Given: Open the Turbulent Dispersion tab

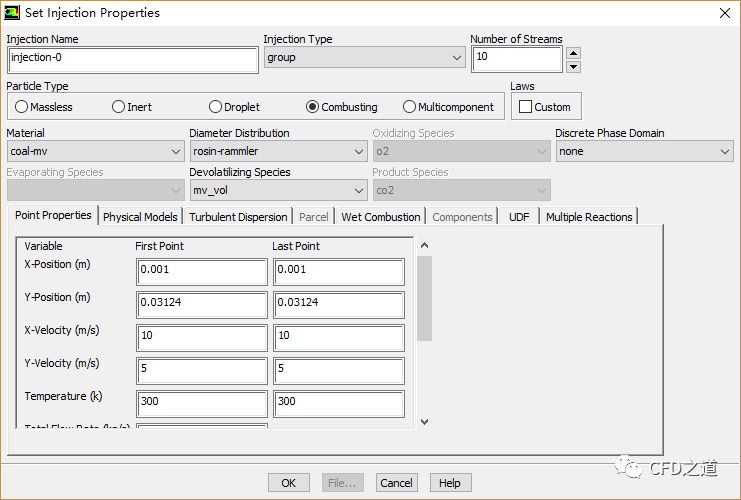Looking at the screenshot, I should tap(238, 217).
